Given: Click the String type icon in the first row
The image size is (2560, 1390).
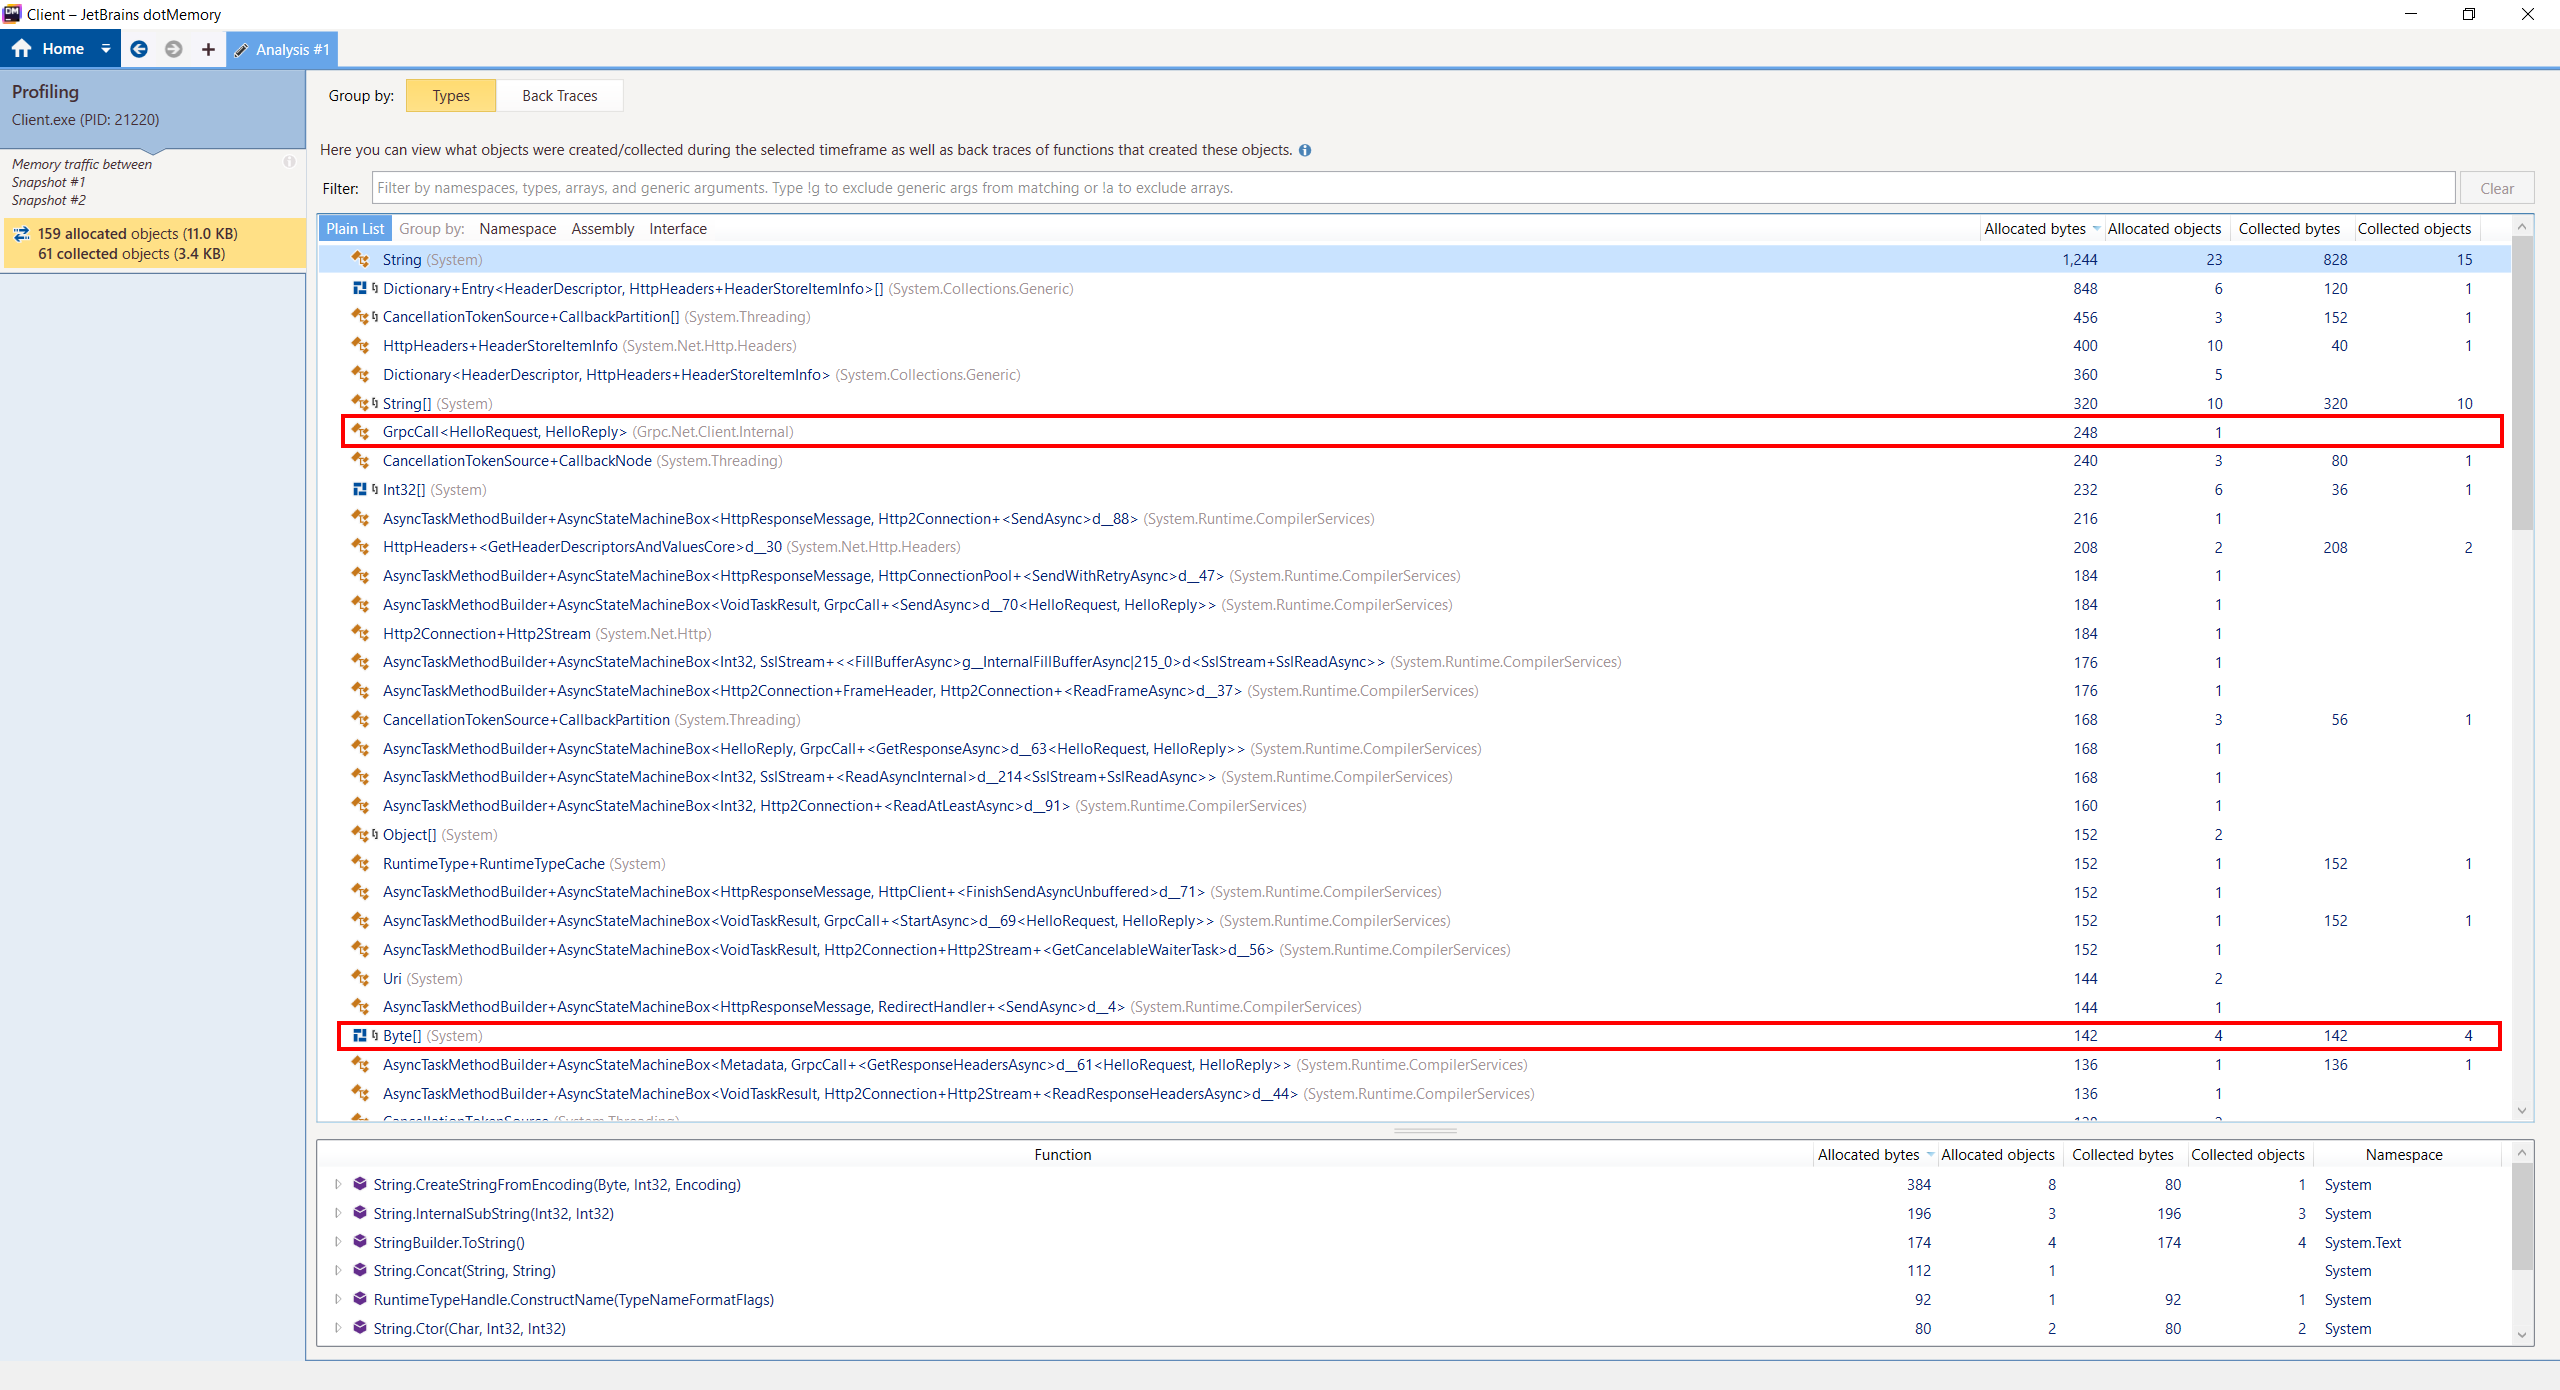Looking at the screenshot, I should [360, 259].
